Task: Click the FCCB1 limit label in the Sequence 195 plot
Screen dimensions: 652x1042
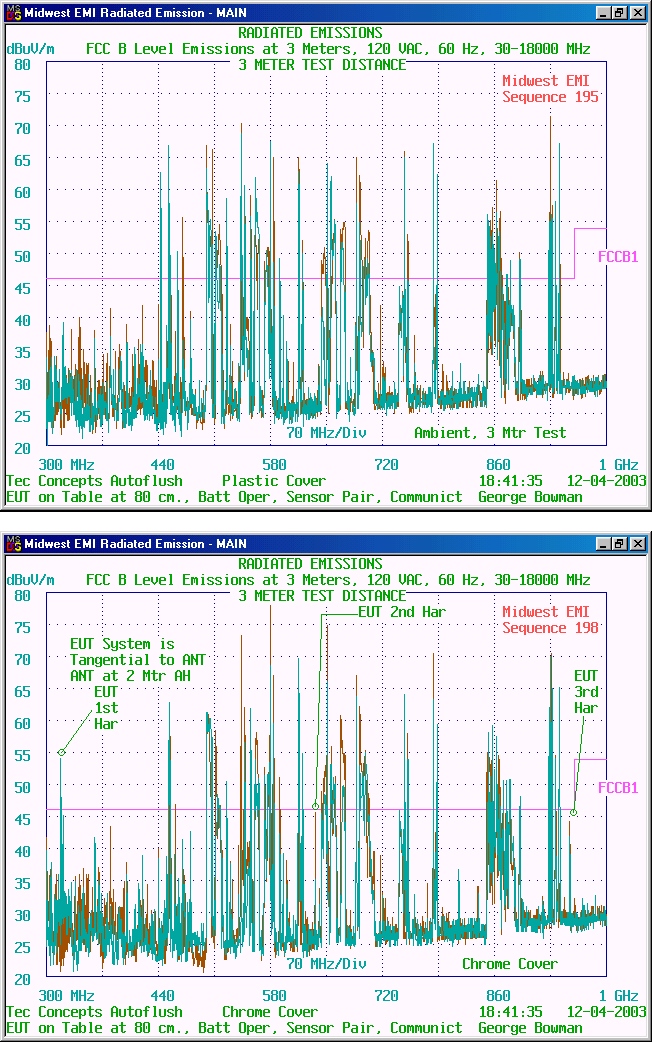Action: click(617, 257)
